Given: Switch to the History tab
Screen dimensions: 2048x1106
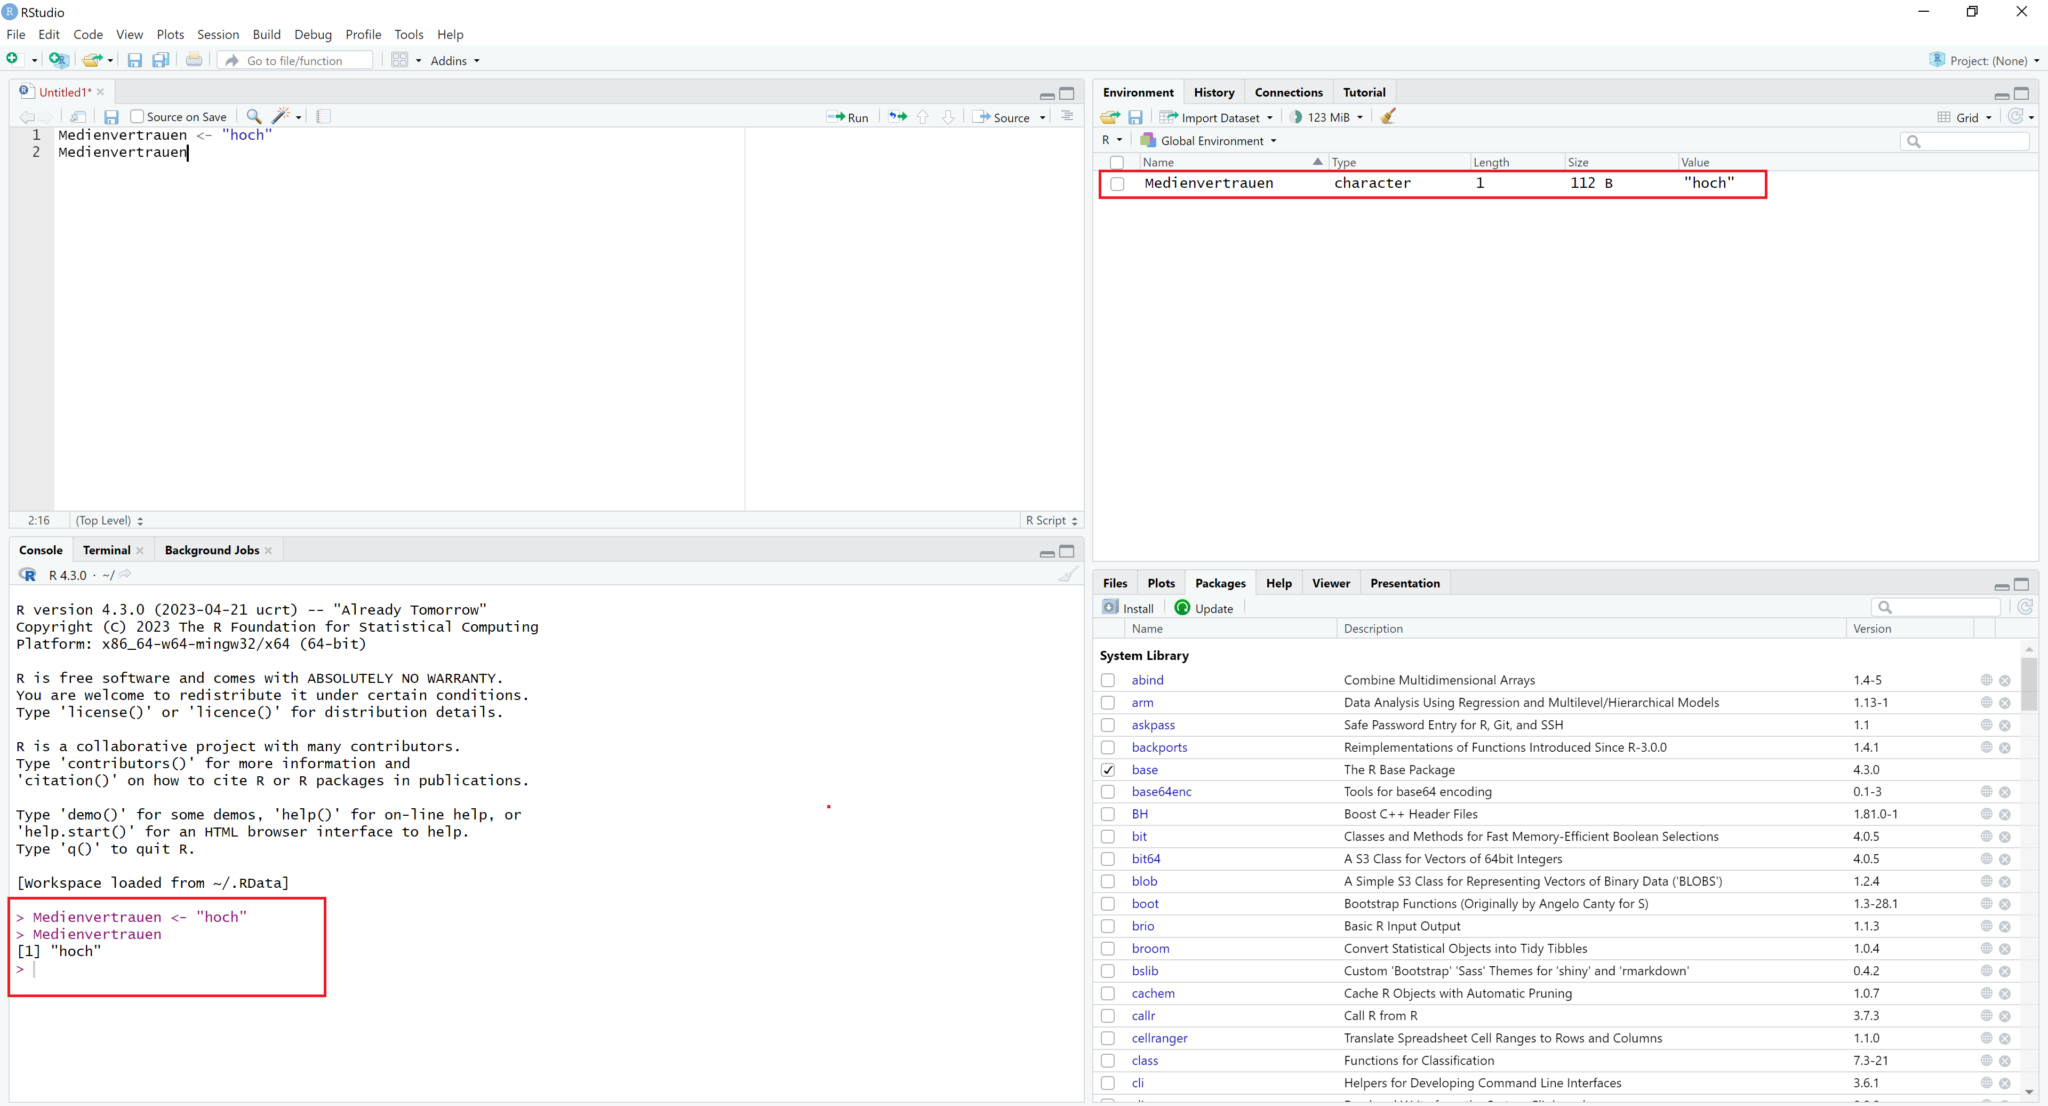Looking at the screenshot, I should click(1213, 91).
